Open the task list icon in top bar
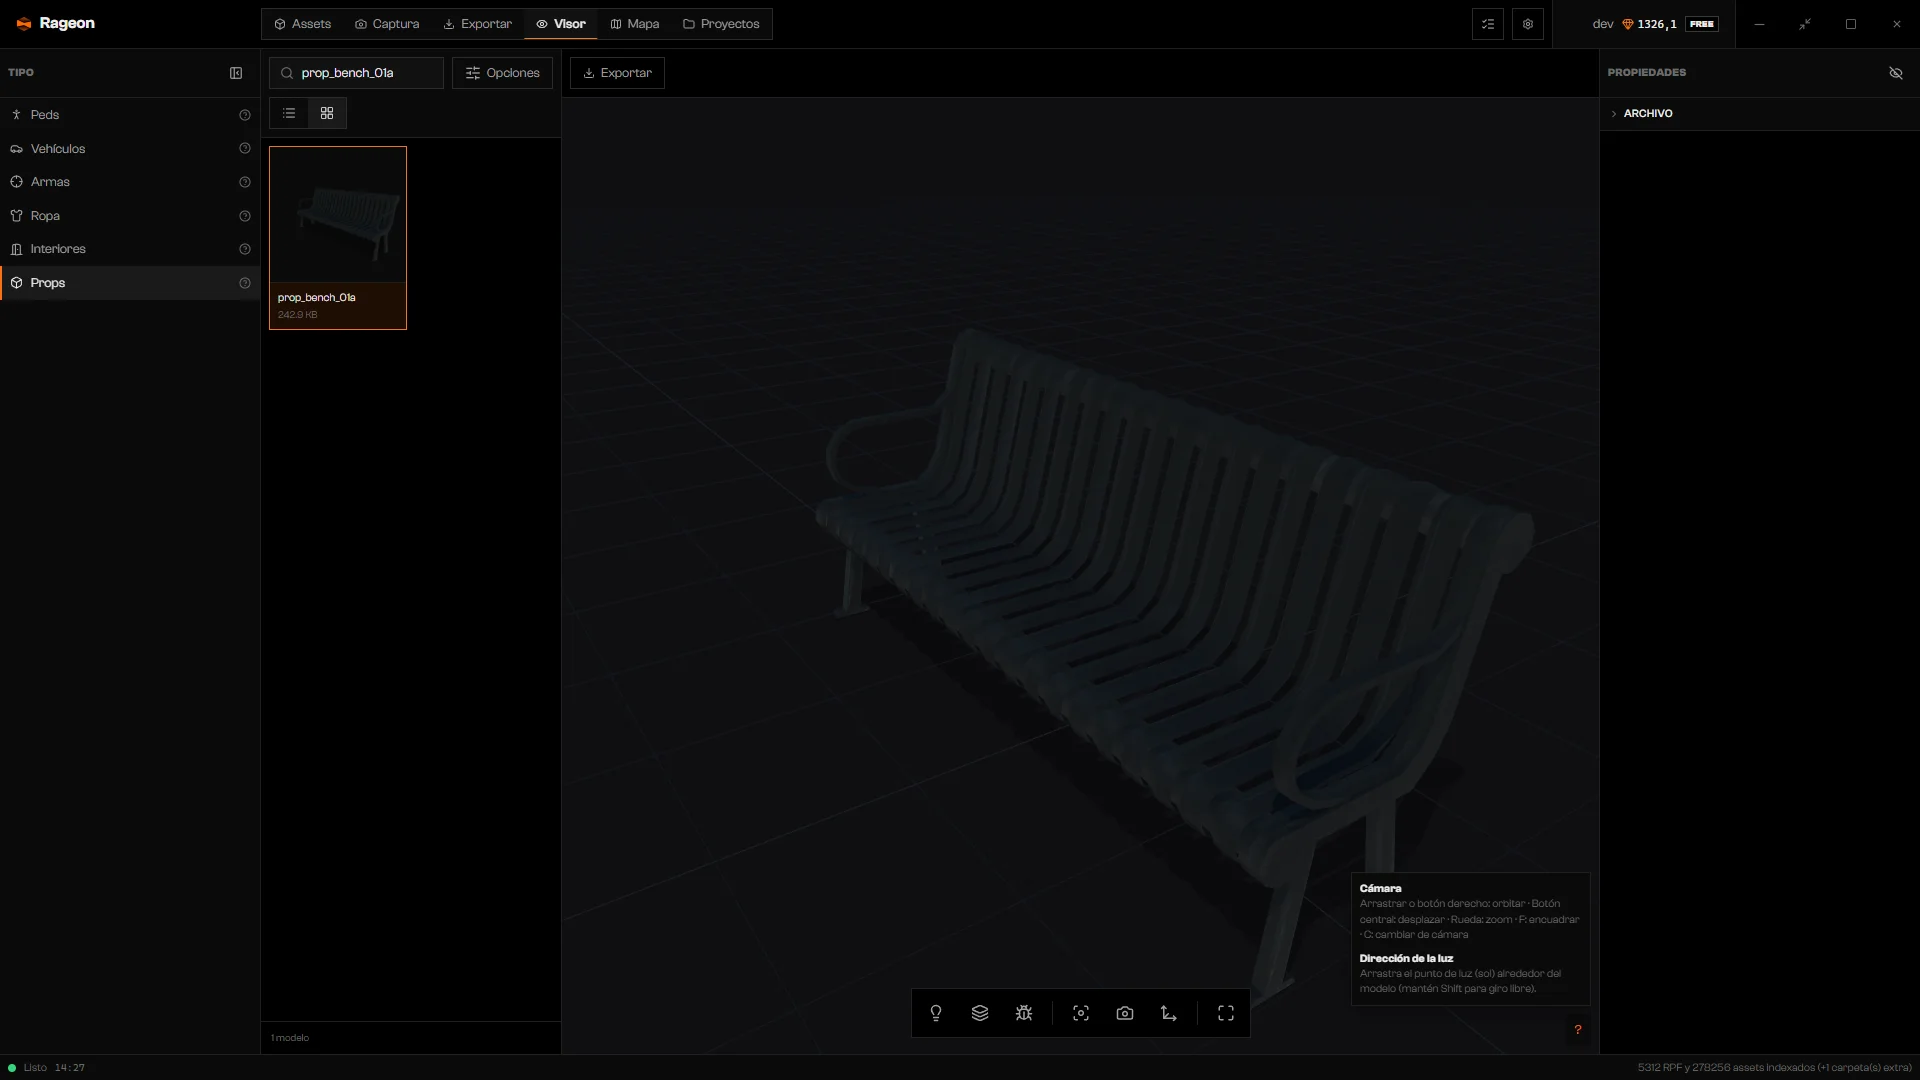The width and height of the screenshot is (1920, 1080). 1488,24
